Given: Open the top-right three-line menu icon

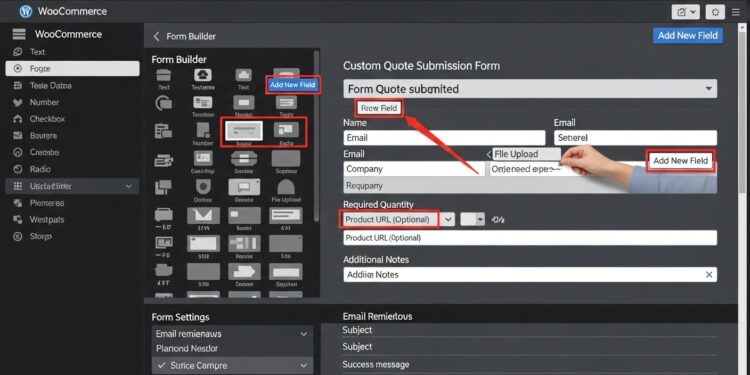Looking at the screenshot, I should 736,12.
